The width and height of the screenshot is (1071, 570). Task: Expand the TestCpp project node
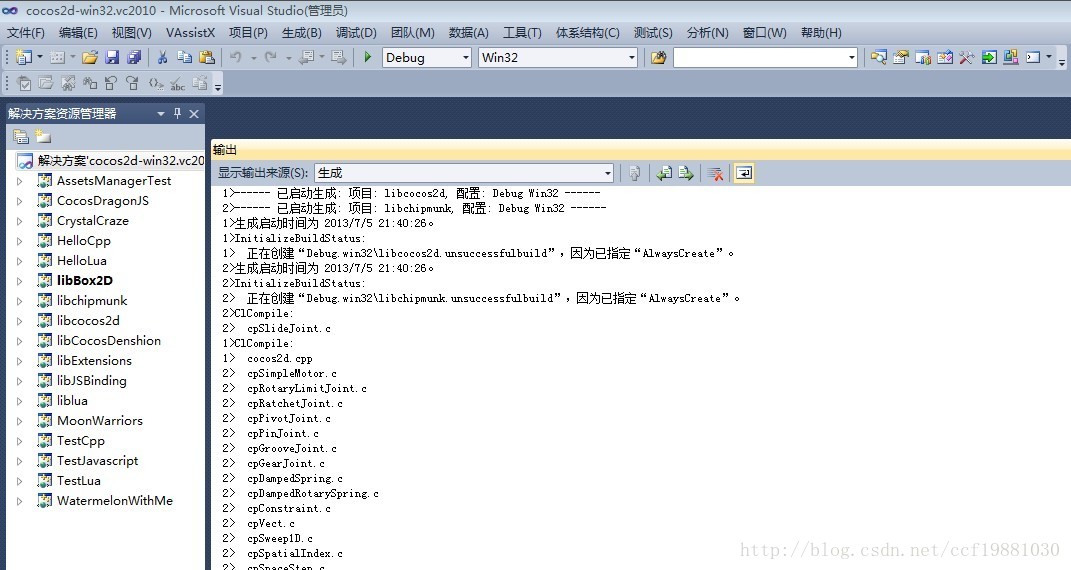click(x=19, y=441)
